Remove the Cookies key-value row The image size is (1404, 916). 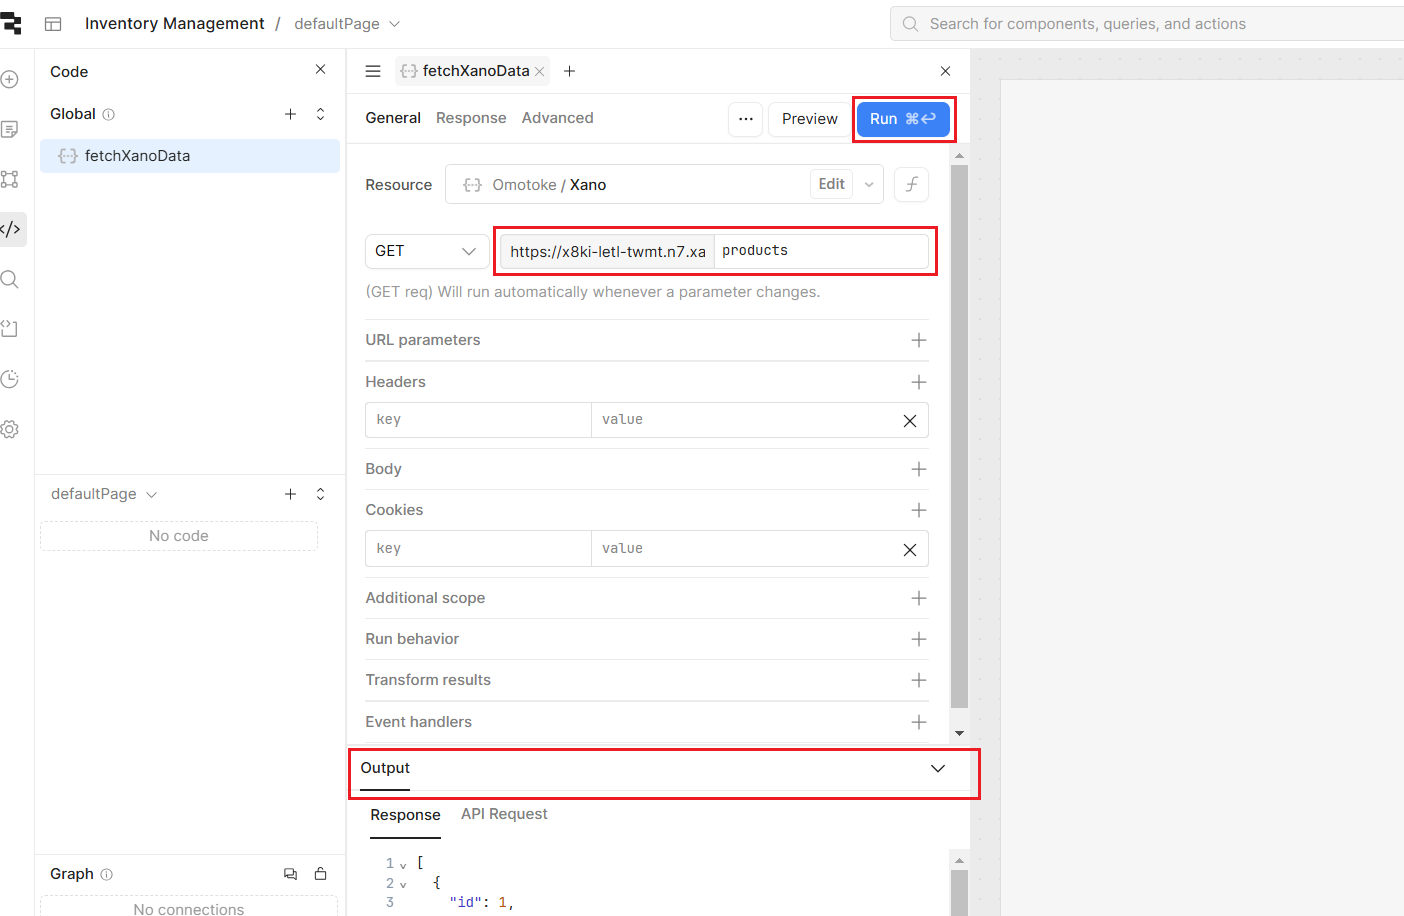point(910,550)
